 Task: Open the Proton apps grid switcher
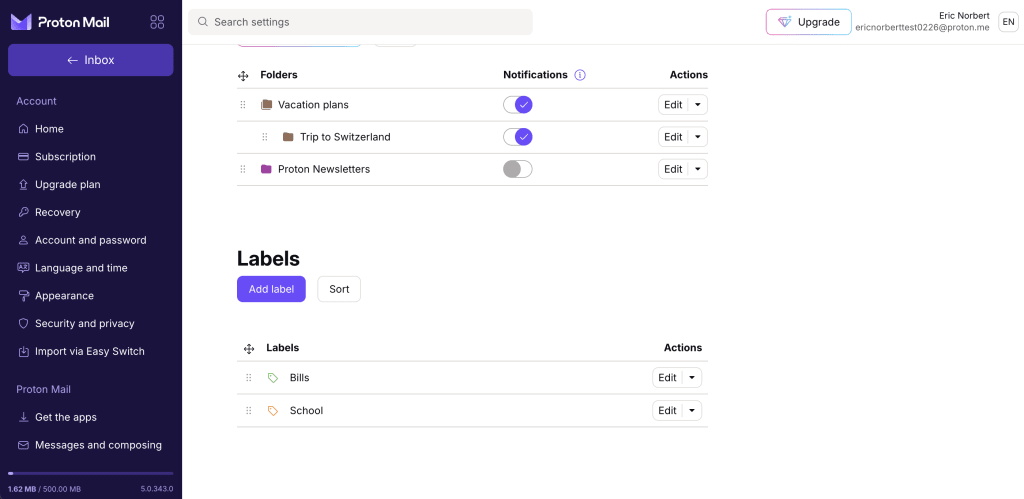pyautogui.click(x=157, y=22)
